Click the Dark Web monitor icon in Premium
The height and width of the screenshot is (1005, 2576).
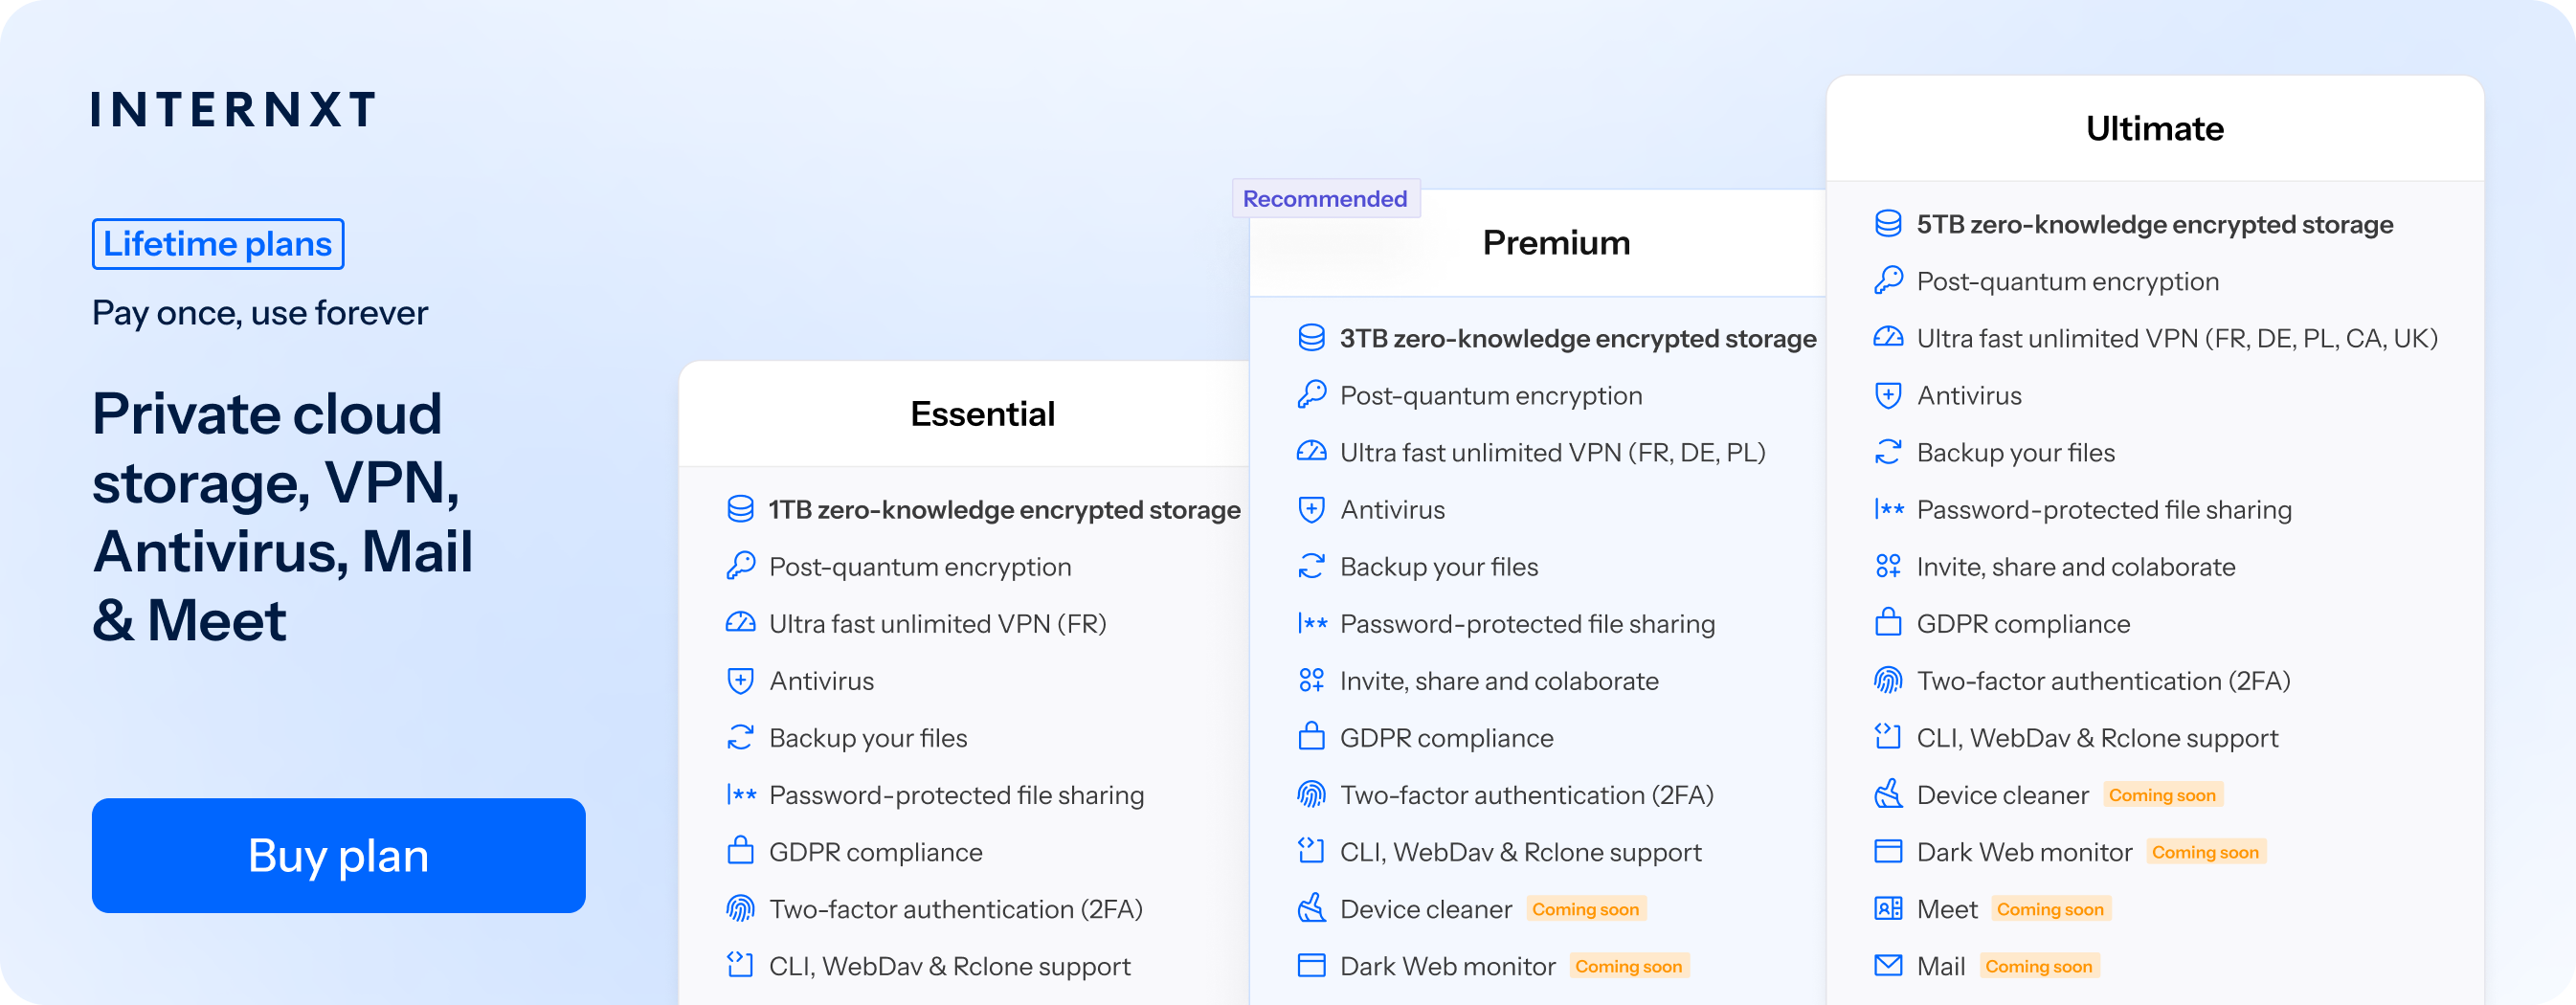[1310, 965]
